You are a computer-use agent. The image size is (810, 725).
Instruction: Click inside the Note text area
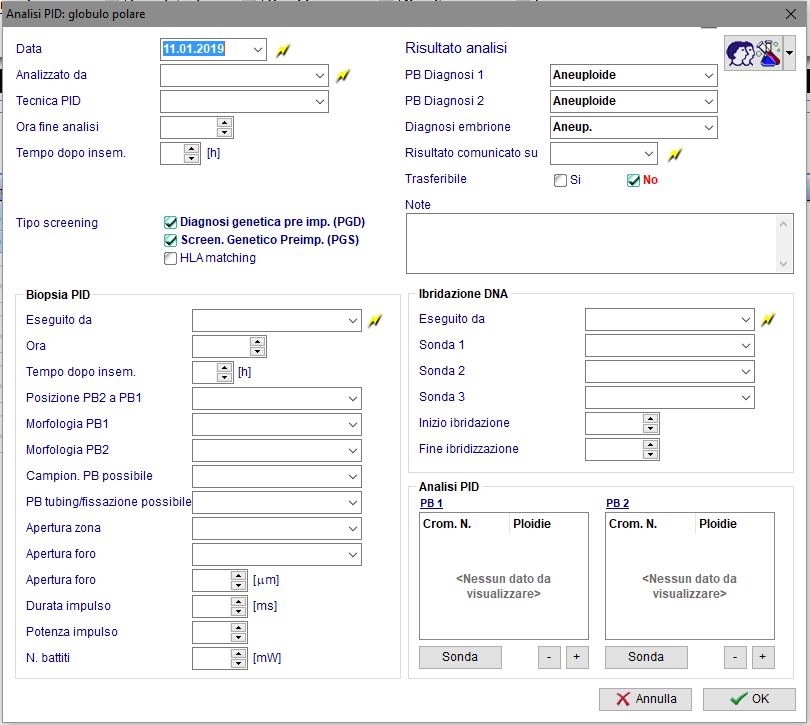pos(592,243)
